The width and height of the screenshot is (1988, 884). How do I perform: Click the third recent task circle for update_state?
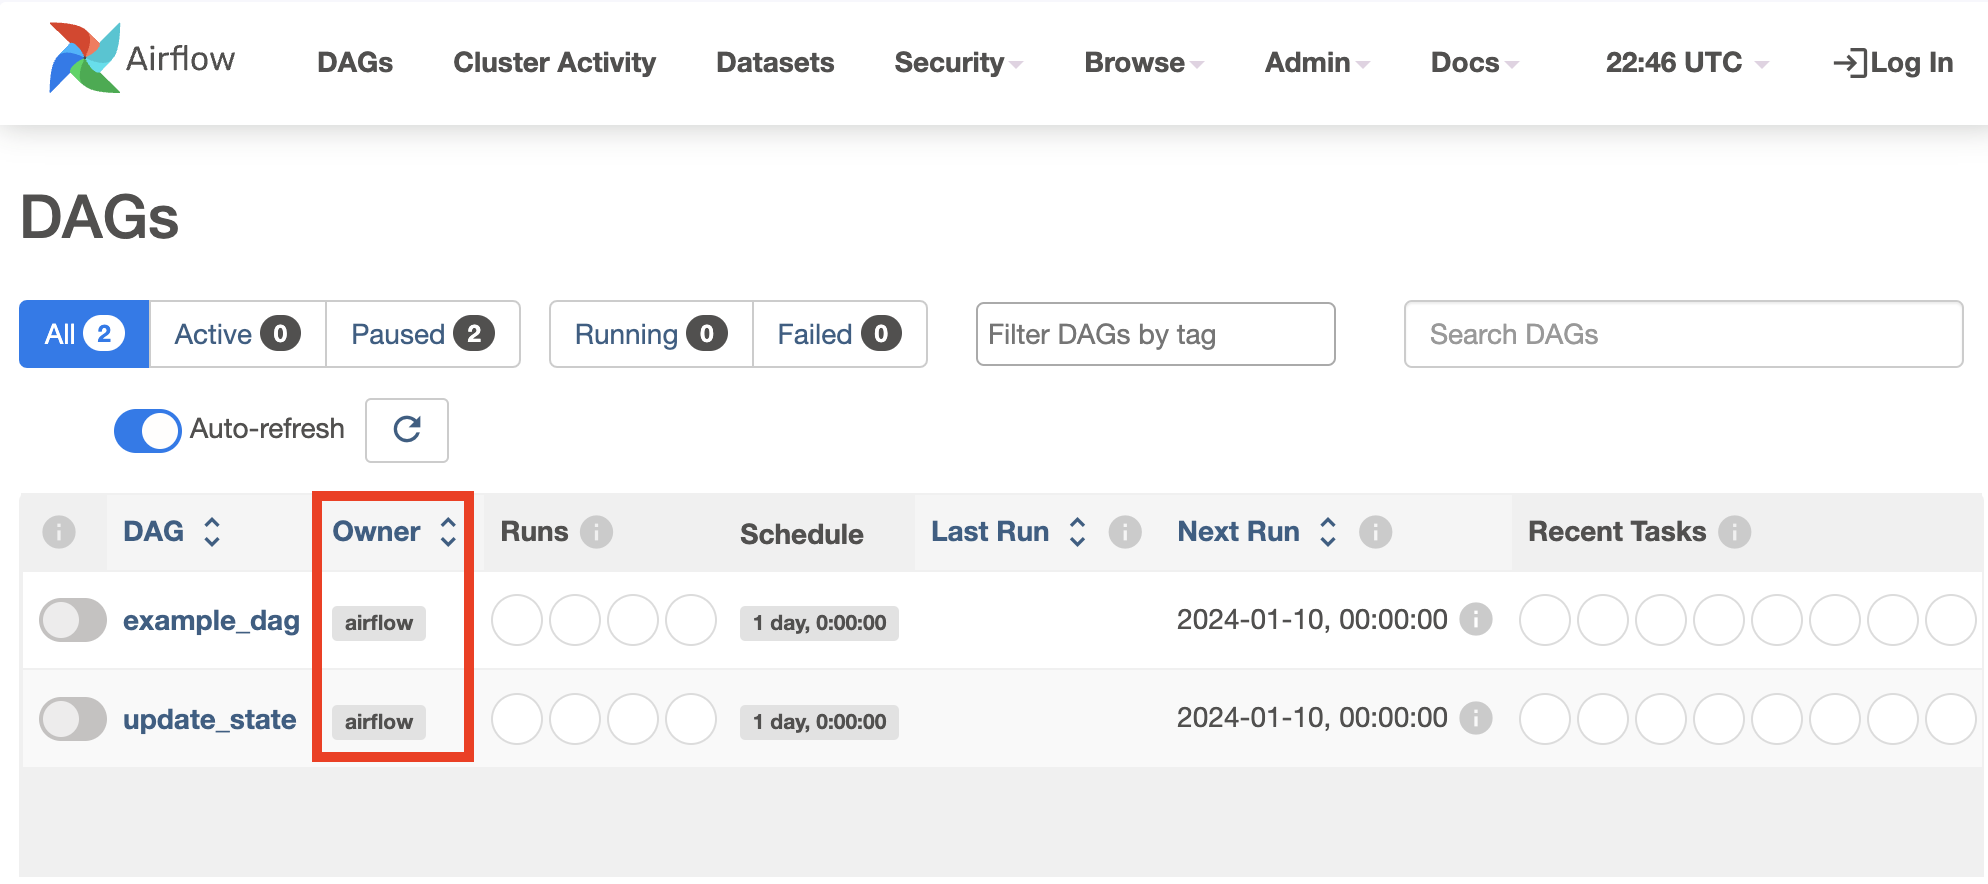(1661, 719)
